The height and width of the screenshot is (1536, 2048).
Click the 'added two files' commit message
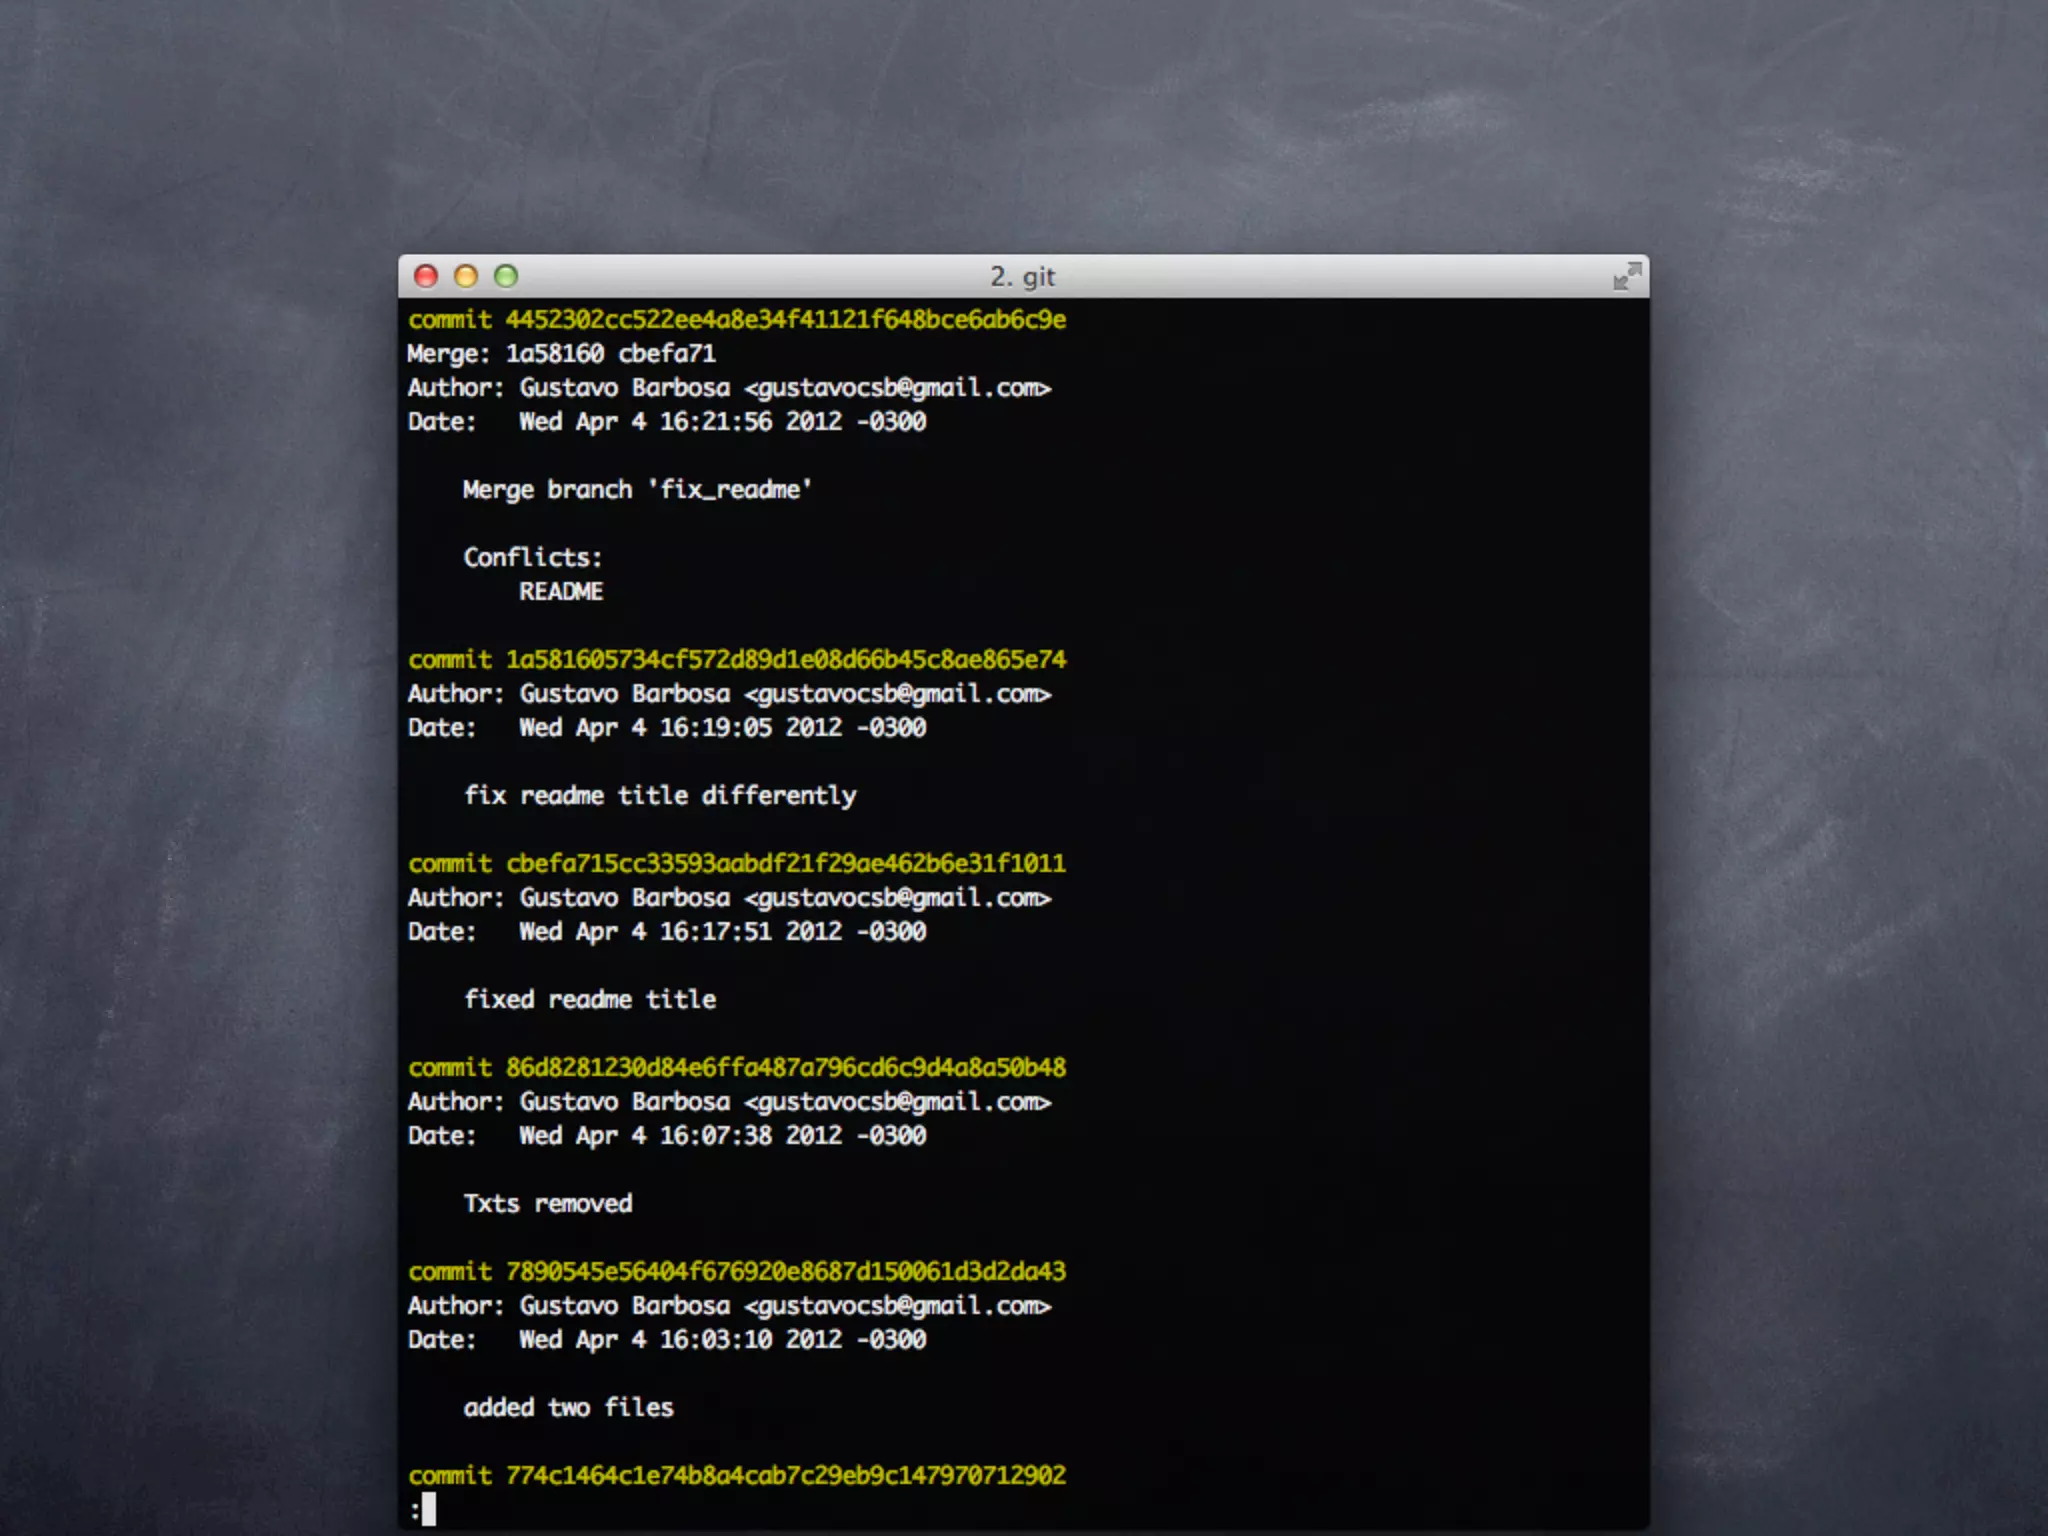point(568,1408)
